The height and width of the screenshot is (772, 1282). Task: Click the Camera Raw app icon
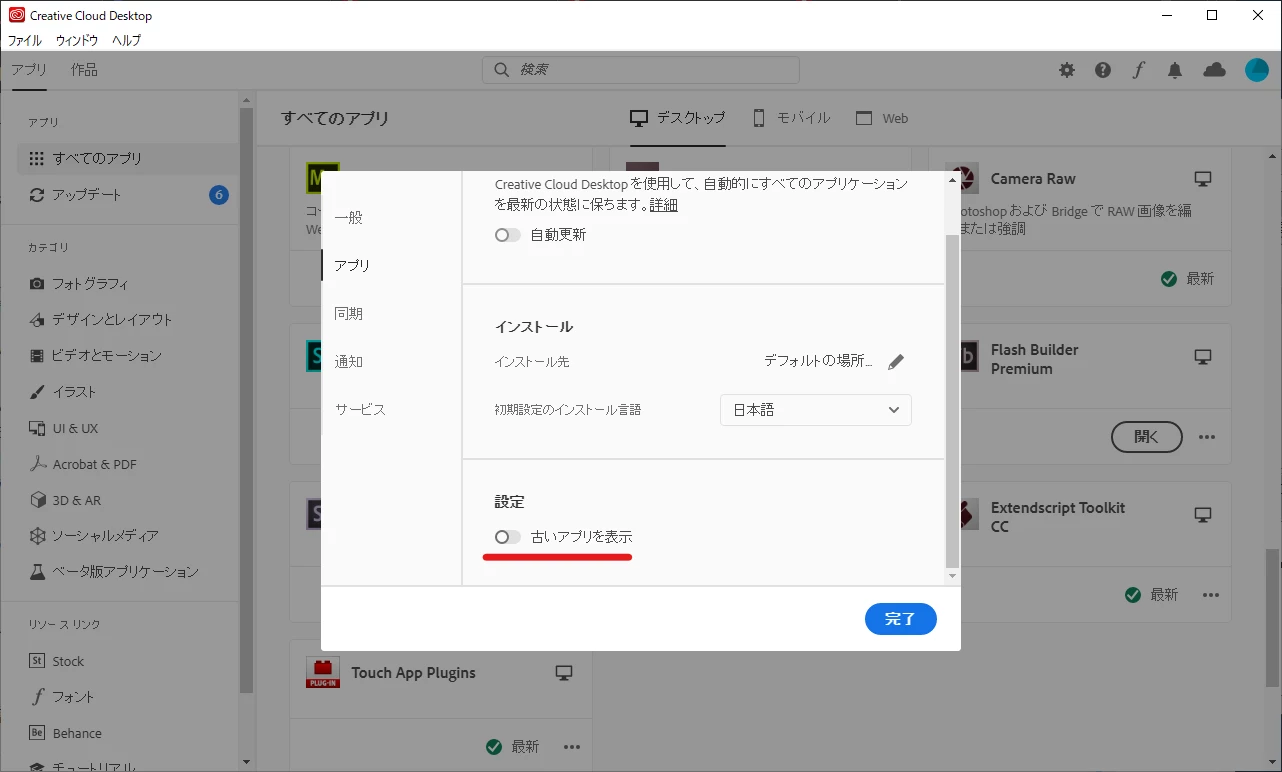962,179
